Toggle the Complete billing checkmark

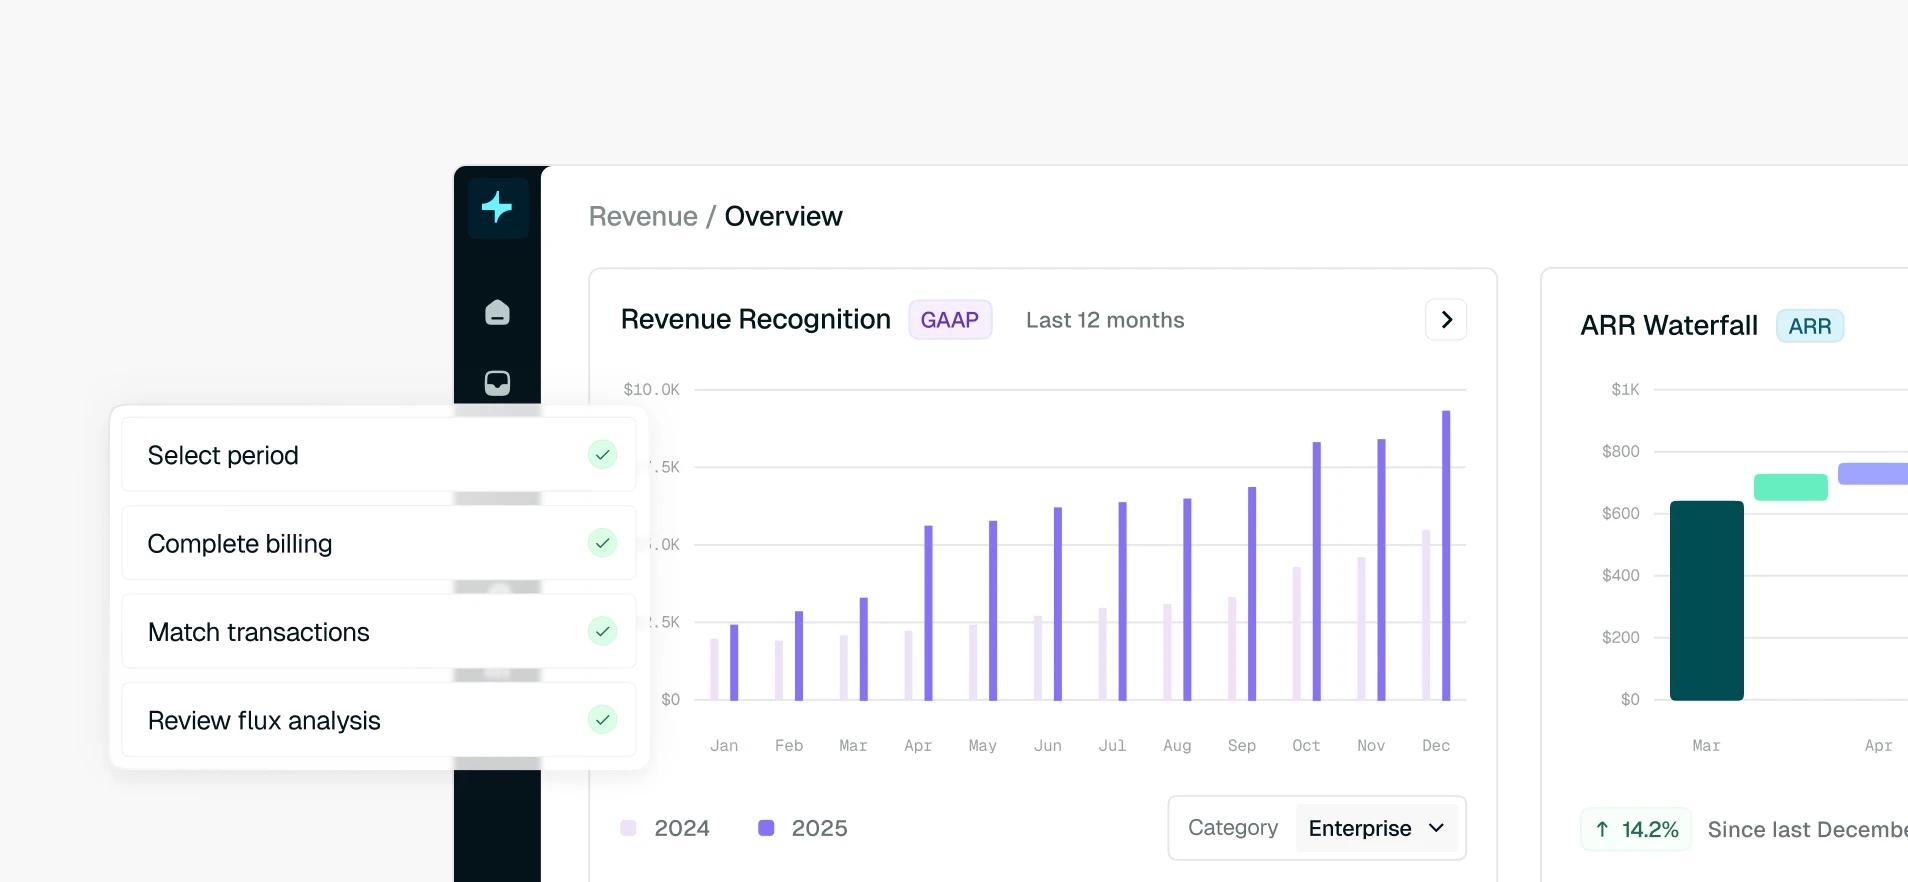coord(602,543)
